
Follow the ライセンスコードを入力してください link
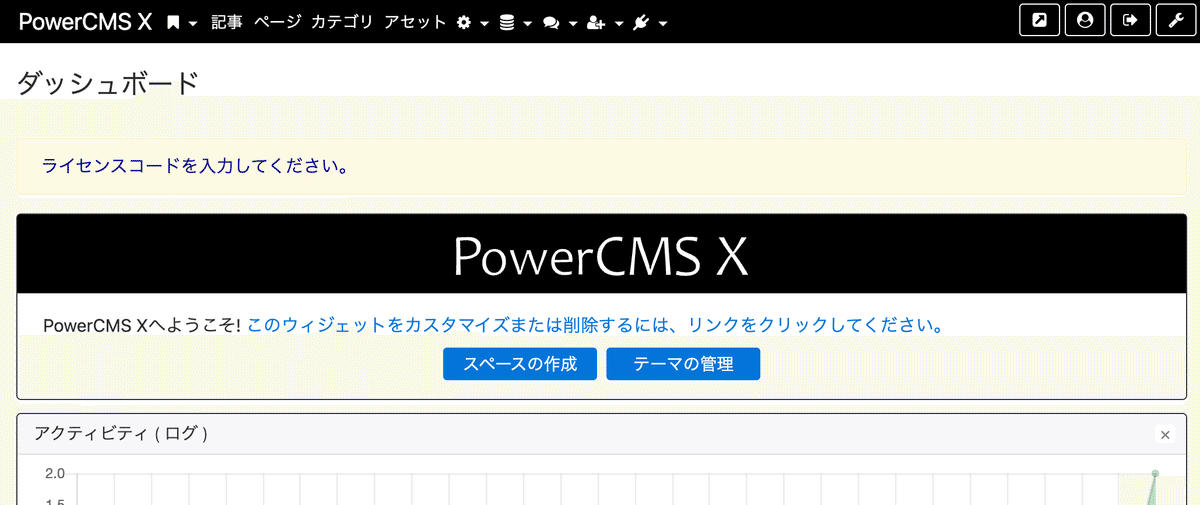coord(195,165)
